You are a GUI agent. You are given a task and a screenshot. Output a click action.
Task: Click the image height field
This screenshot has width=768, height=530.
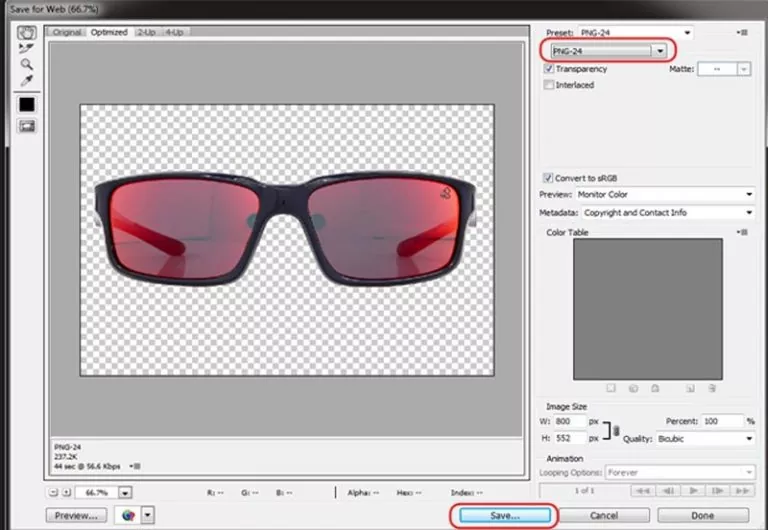point(569,438)
